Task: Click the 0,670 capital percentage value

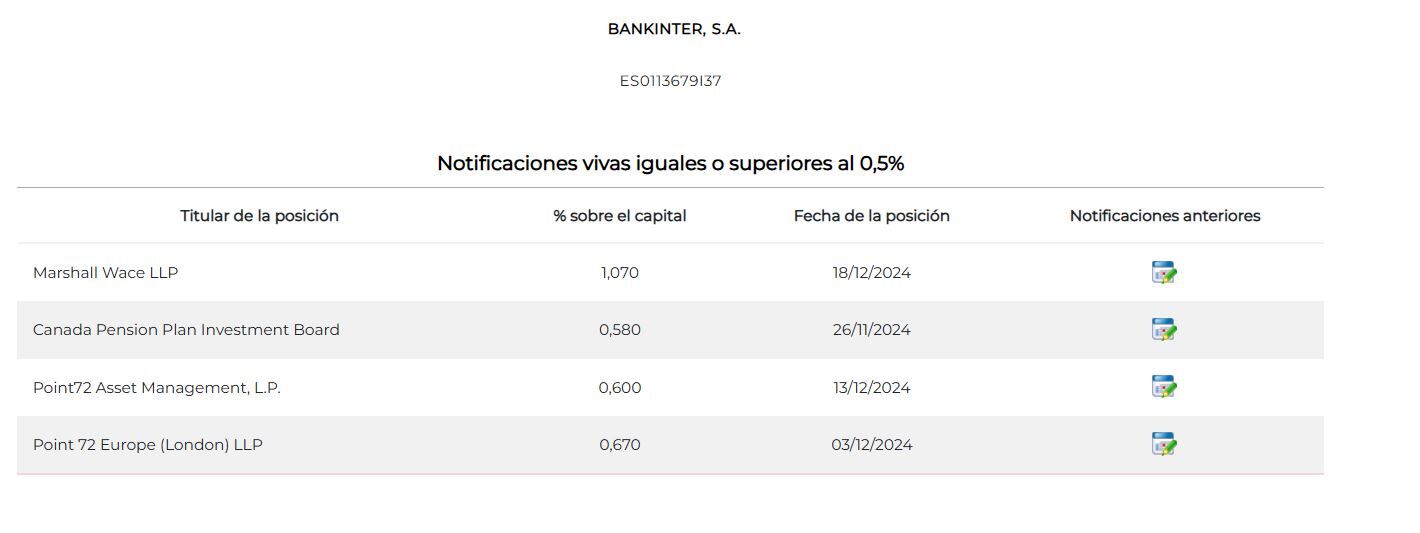Action: coord(620,445)
